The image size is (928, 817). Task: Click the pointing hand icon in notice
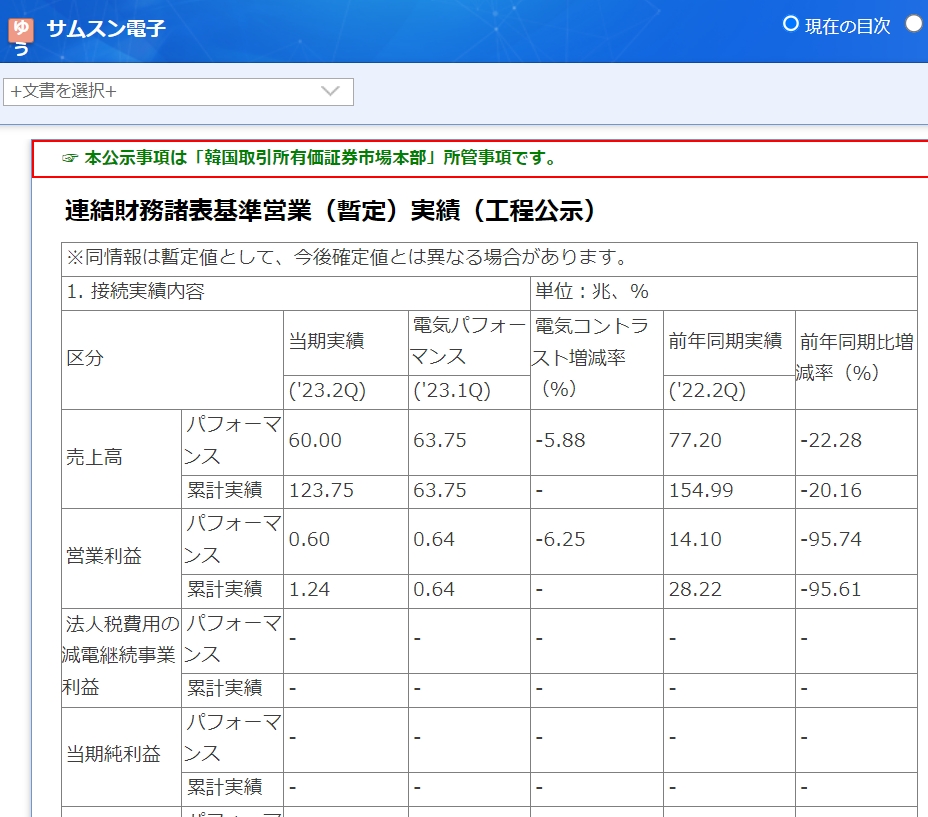[x=69, y=158]
